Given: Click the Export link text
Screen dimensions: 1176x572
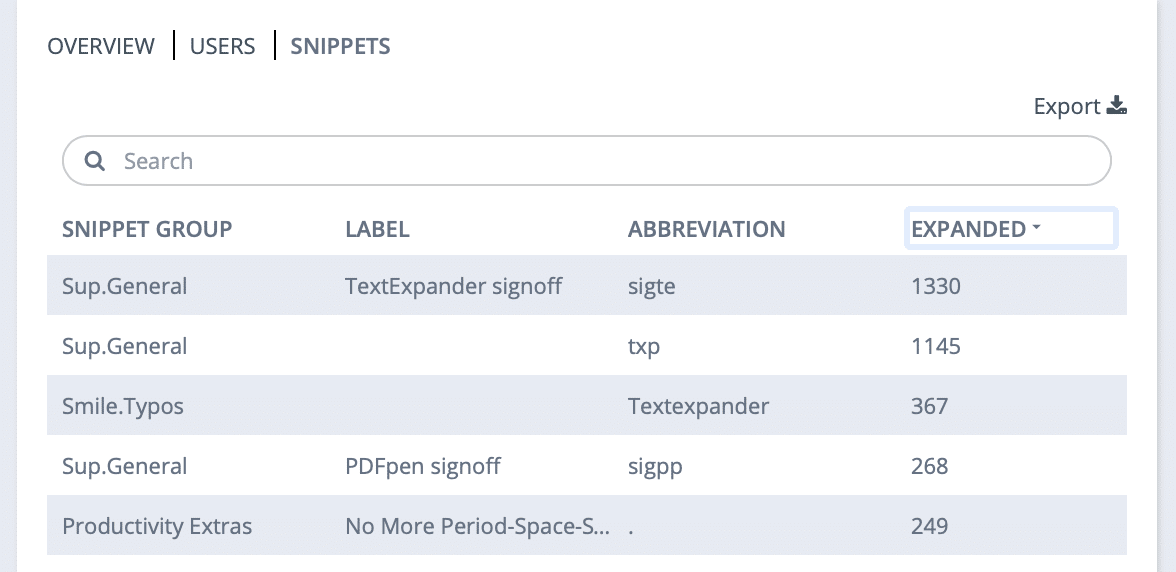Looking at the screenshot, I should (x=1066, y=106).
